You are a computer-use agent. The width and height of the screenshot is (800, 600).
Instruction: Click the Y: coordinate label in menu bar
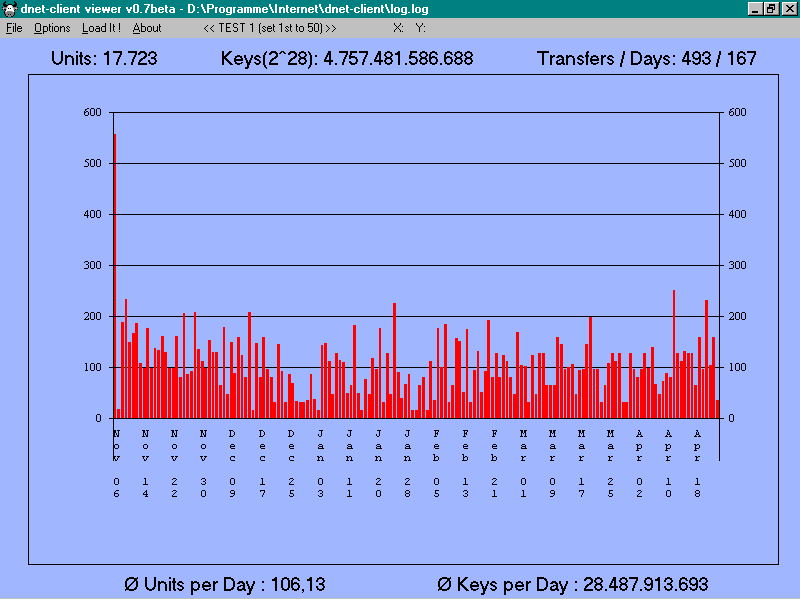coord(420,28)
